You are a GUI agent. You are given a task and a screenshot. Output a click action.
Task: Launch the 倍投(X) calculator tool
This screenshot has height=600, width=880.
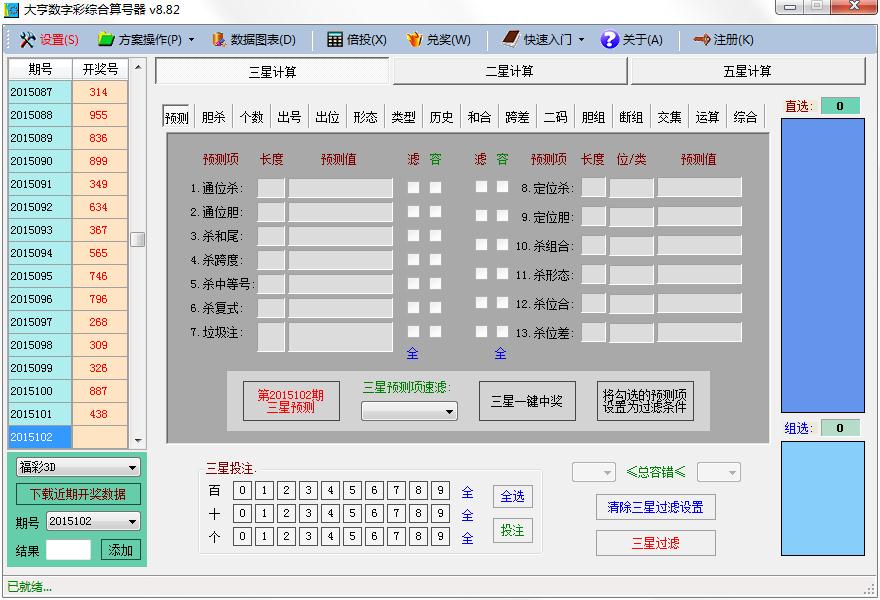pyautogui.click(x=335, y=40)
